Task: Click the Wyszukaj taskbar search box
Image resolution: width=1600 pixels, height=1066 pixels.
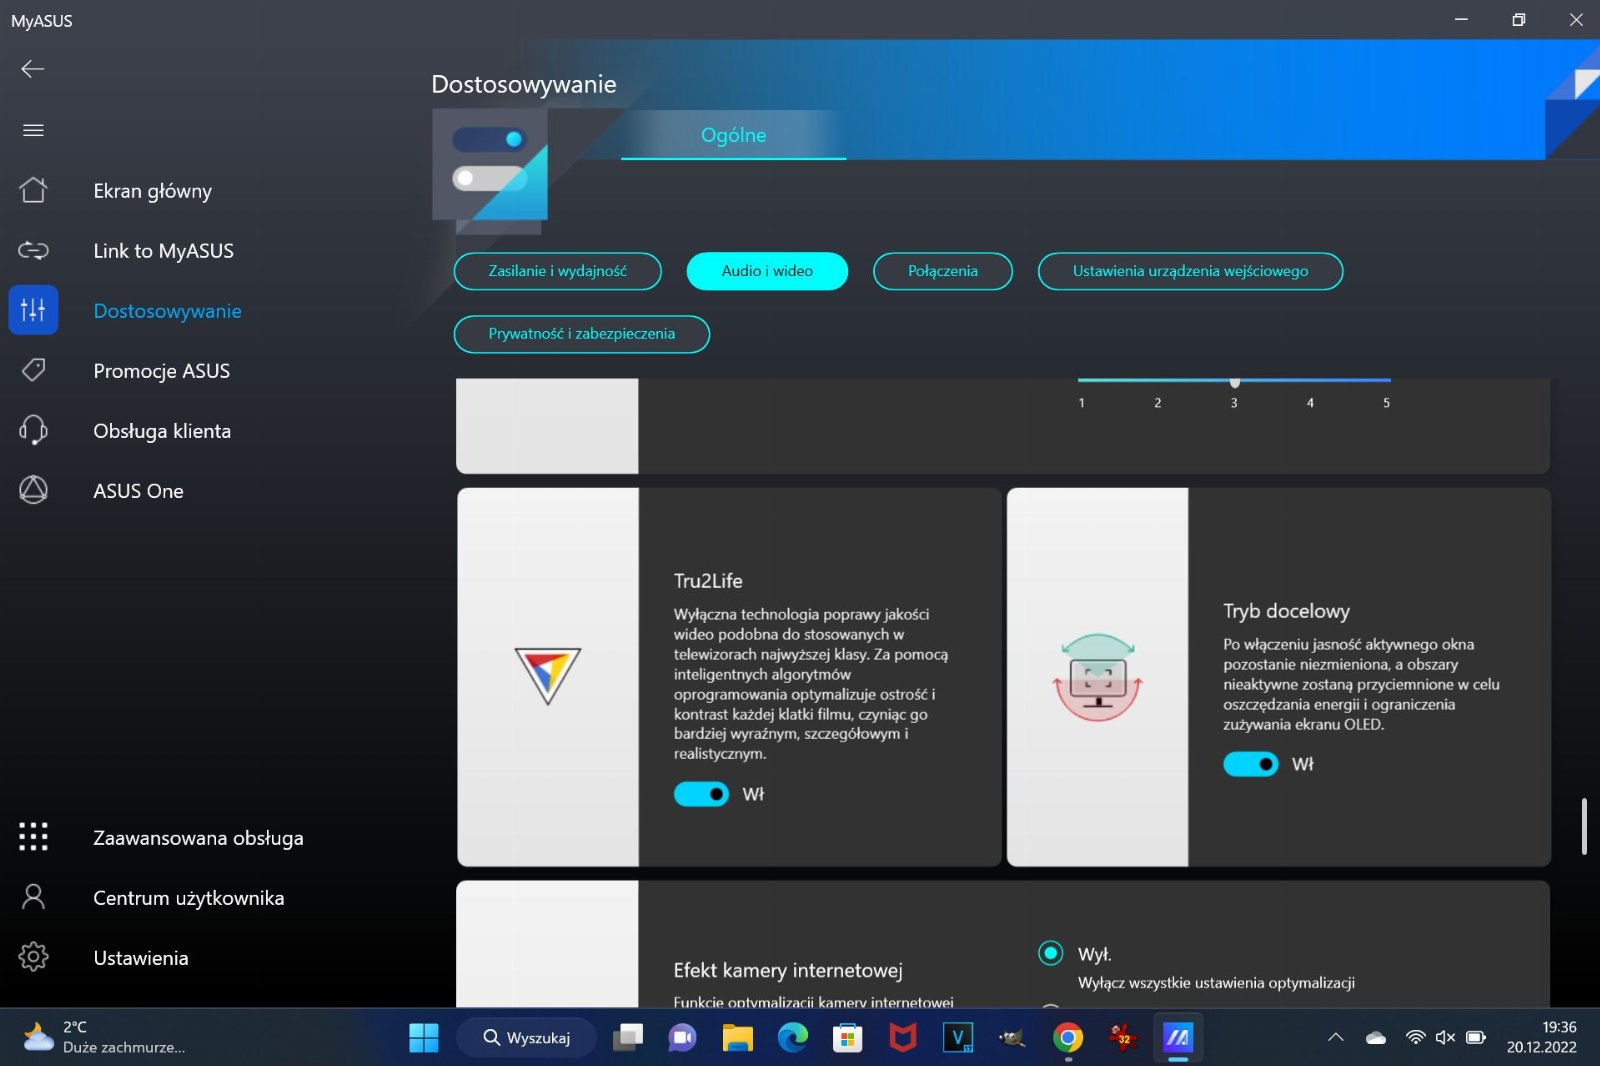Action: [x=526, y=1038]
